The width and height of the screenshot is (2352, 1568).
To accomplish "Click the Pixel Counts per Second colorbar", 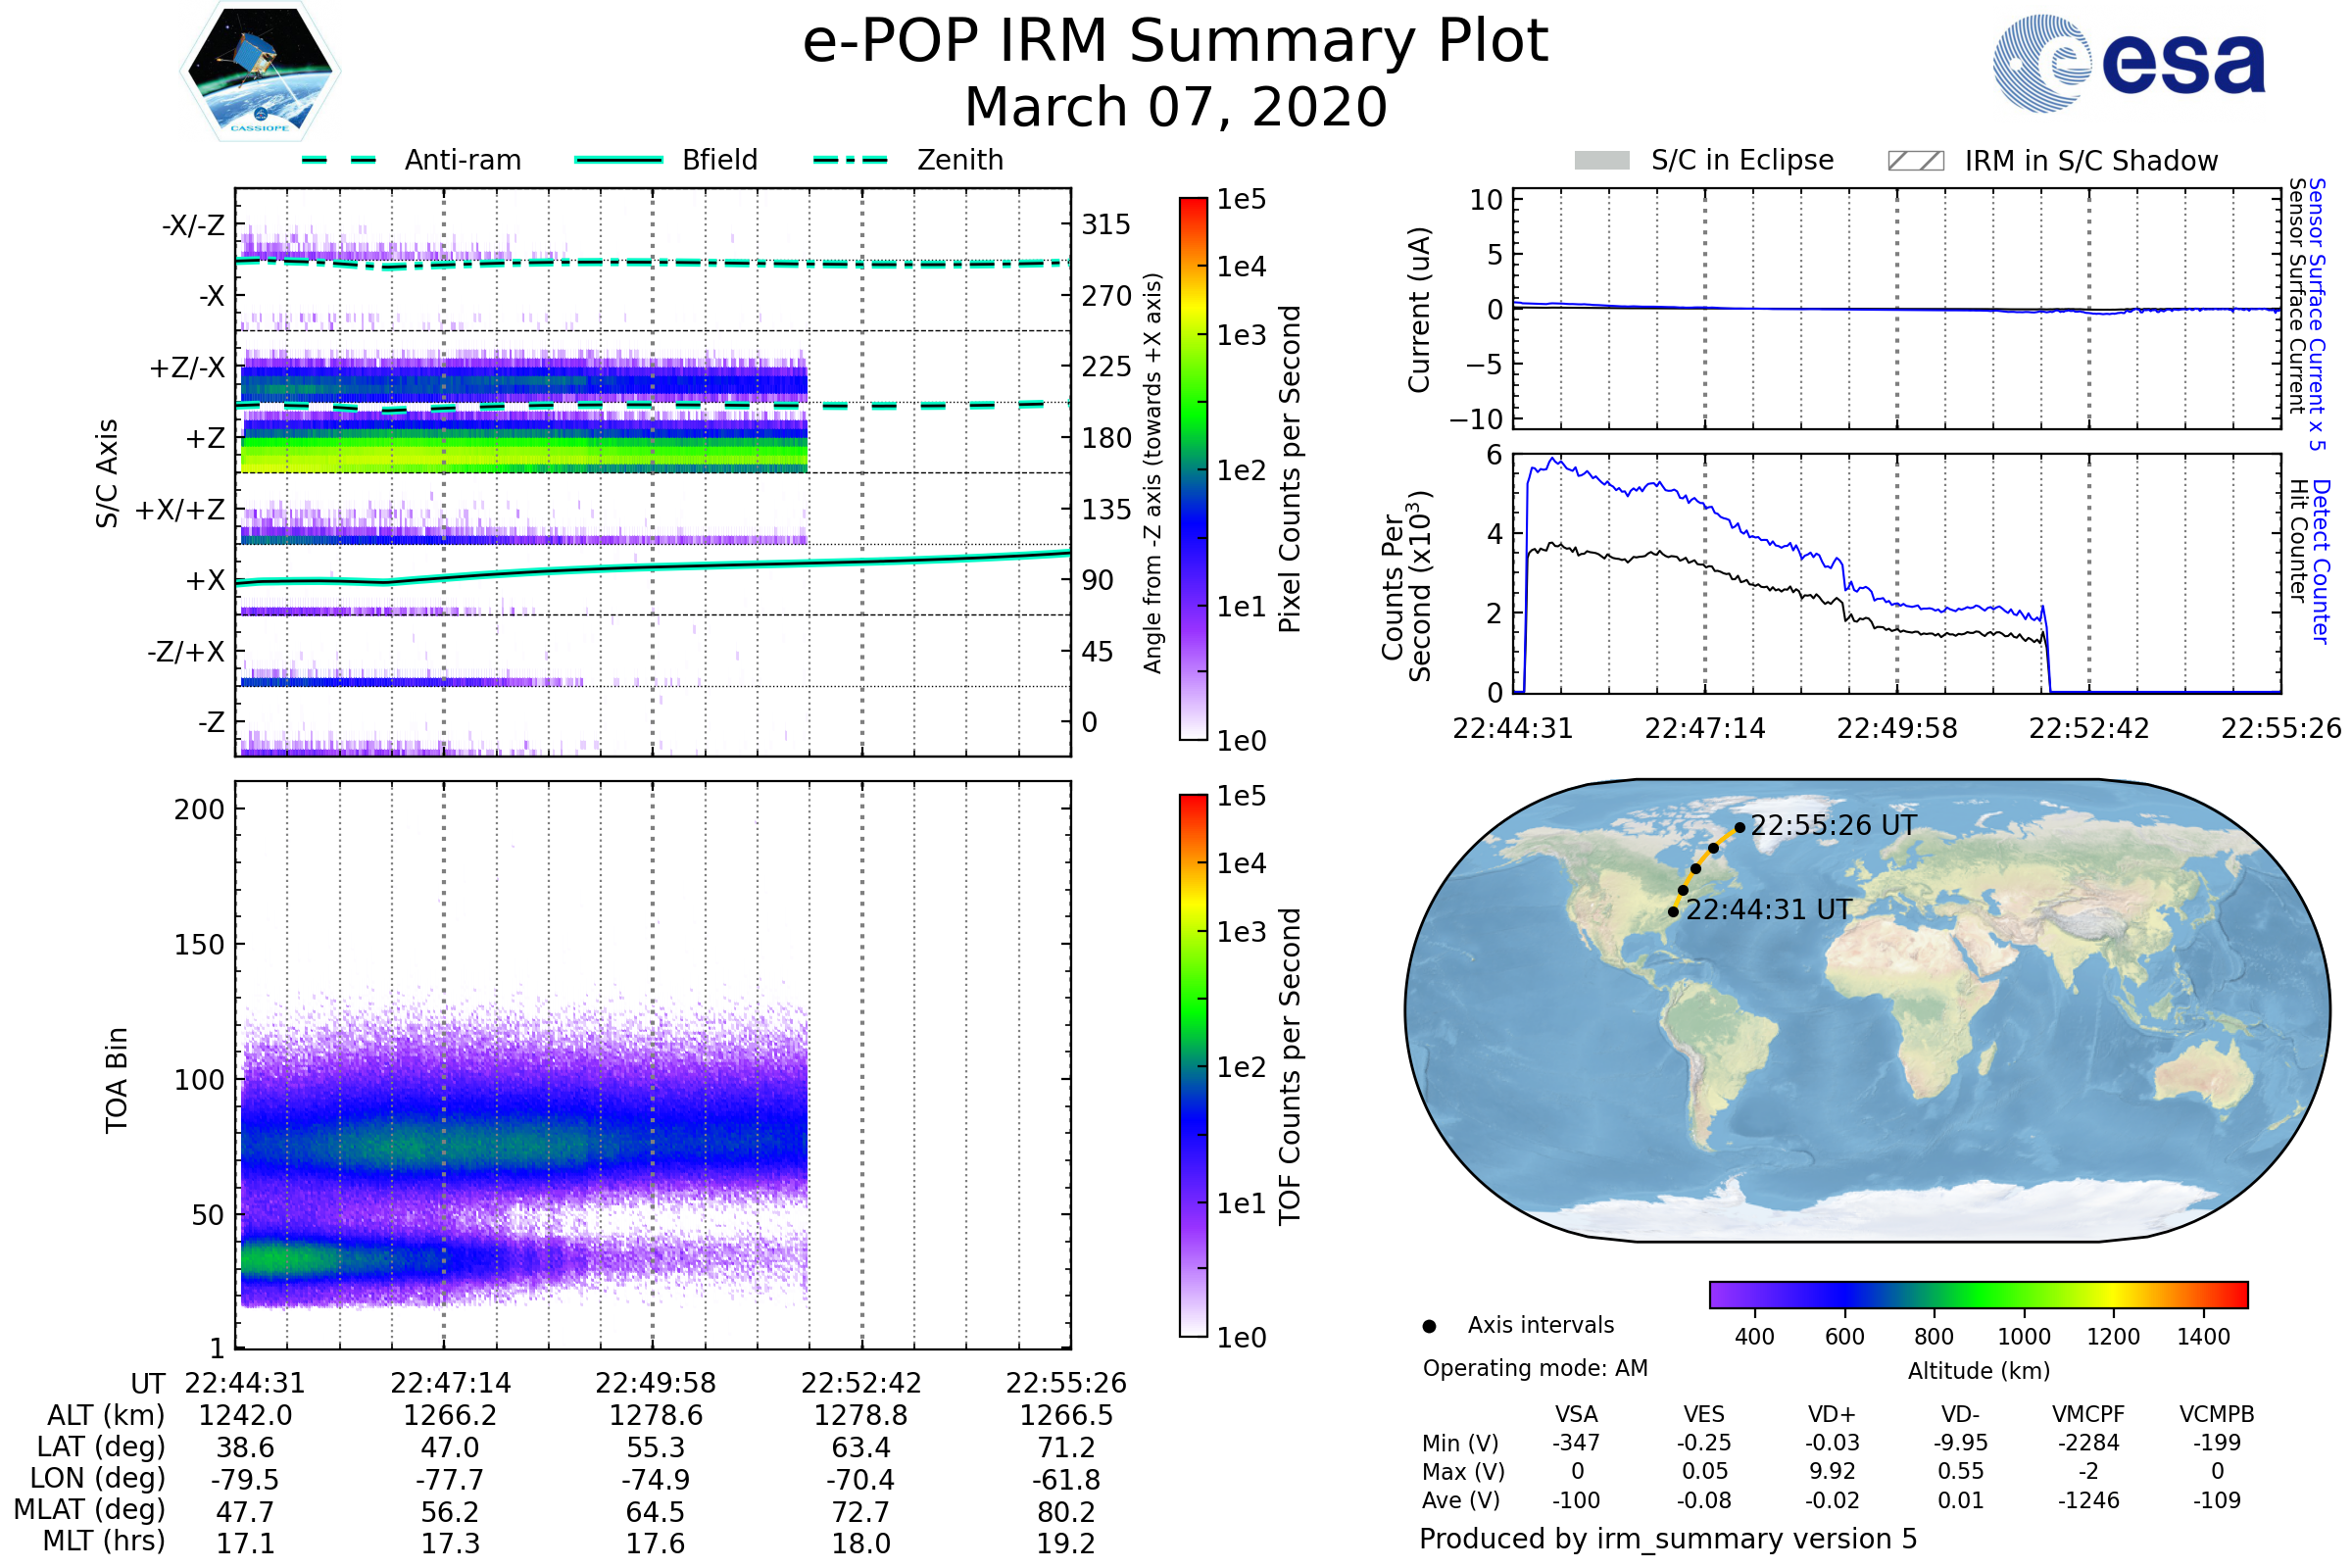I will 1193,469.
